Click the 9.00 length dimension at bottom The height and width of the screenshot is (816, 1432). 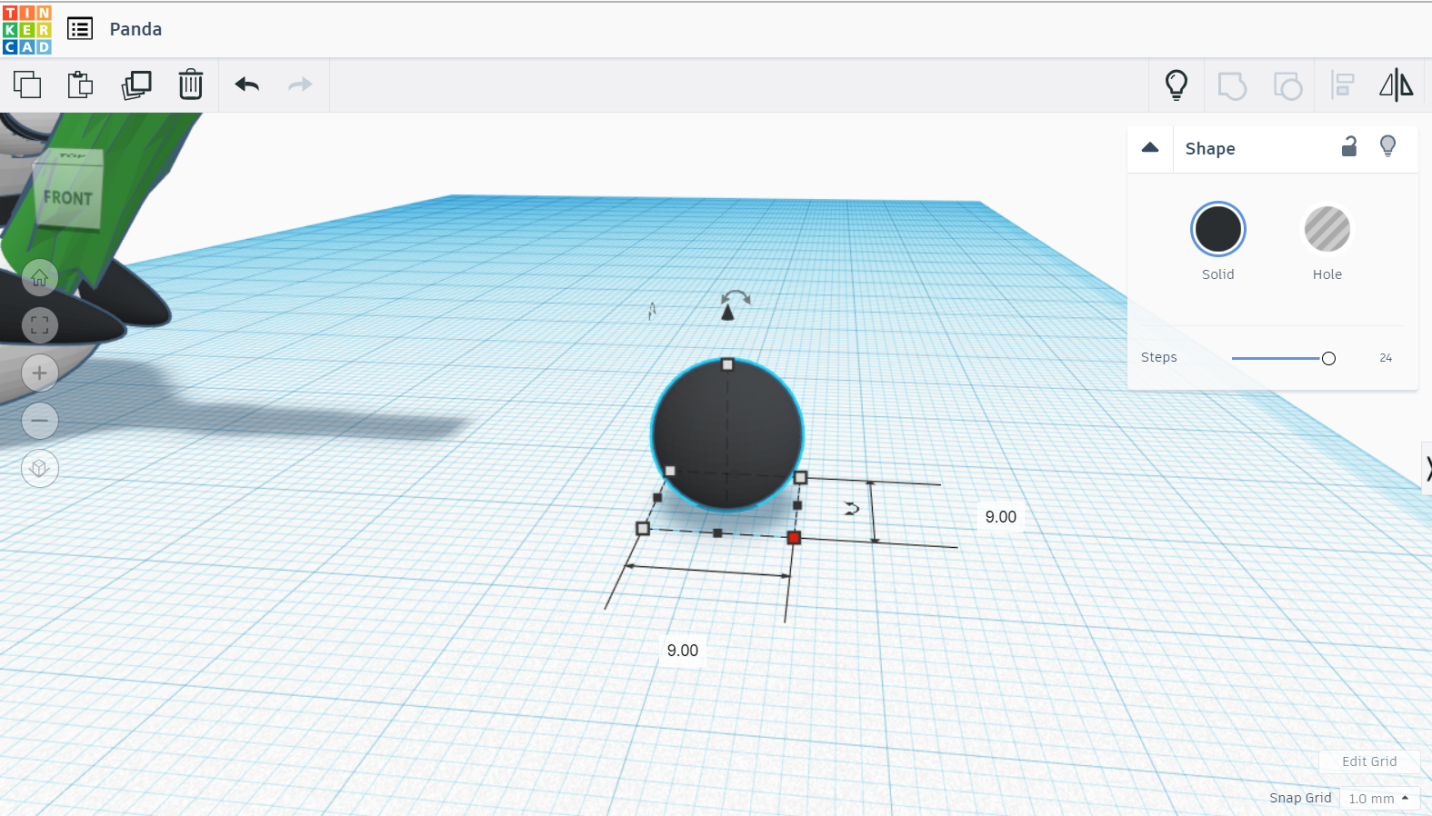tap(682, 650)
